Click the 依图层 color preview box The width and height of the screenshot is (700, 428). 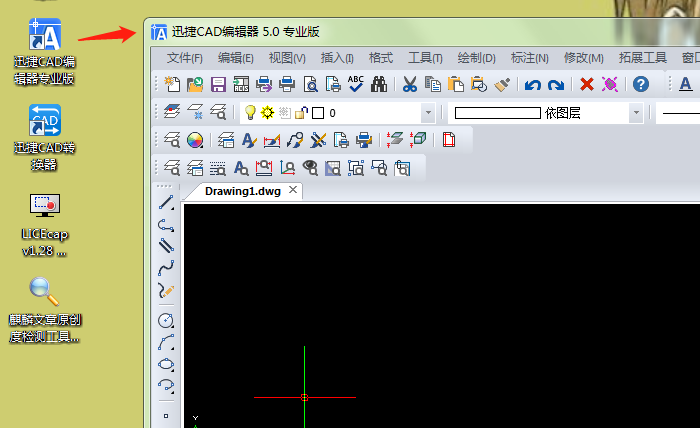coord(497,113)
